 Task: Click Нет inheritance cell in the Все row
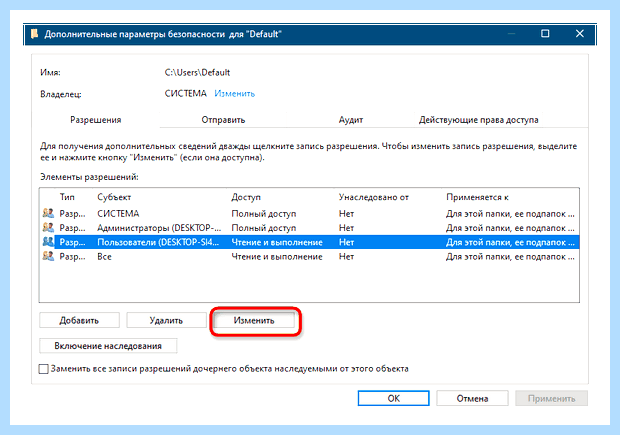(346, 257)
